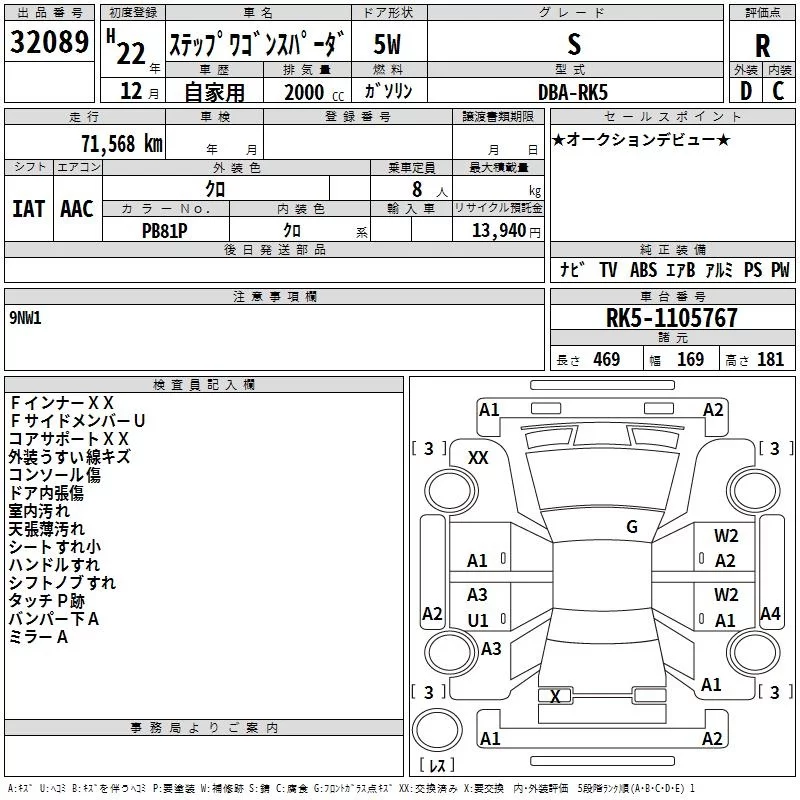Select the G windshield mark on the diagram
The image size is (800, 800).
(631, 527)
